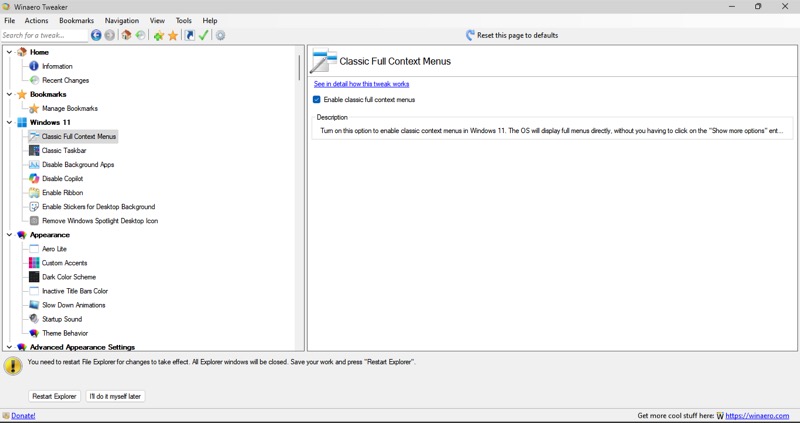Select the Information label

point(57,66)
